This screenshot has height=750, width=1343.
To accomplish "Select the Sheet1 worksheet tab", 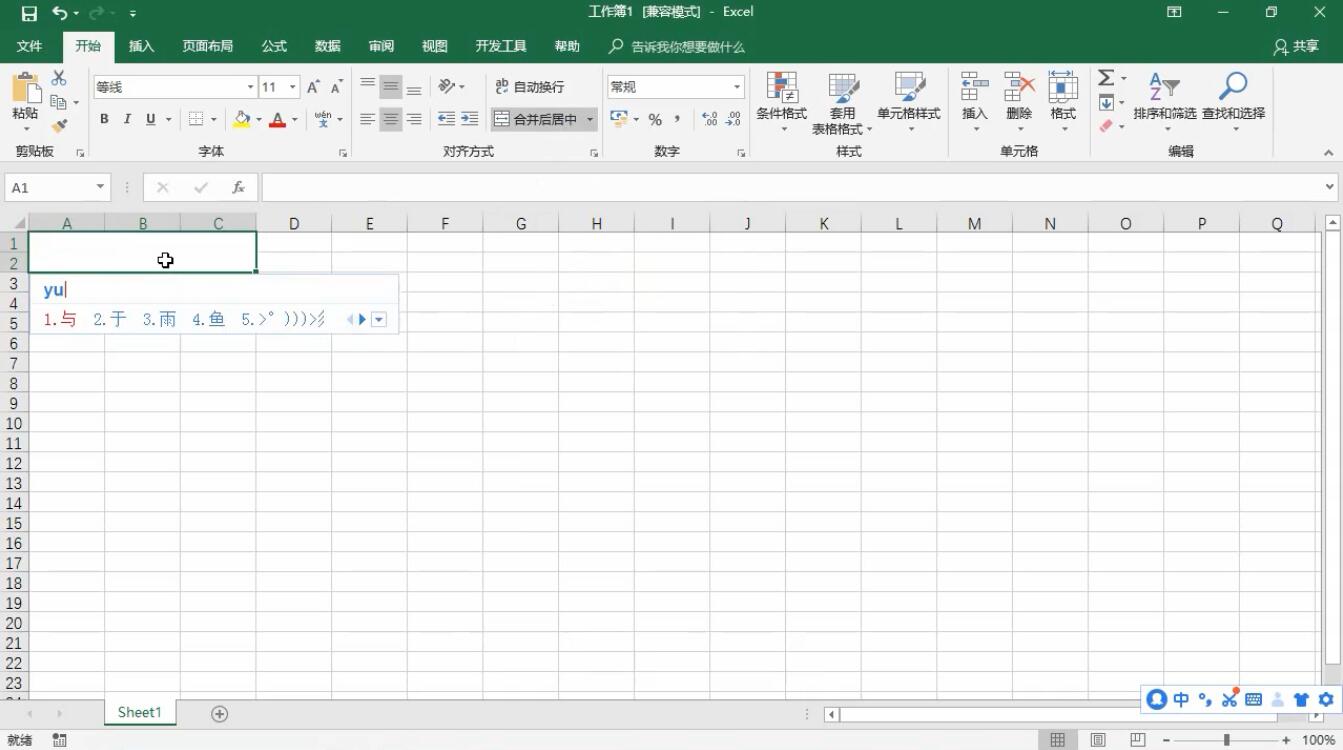I will tap(139, 712).
